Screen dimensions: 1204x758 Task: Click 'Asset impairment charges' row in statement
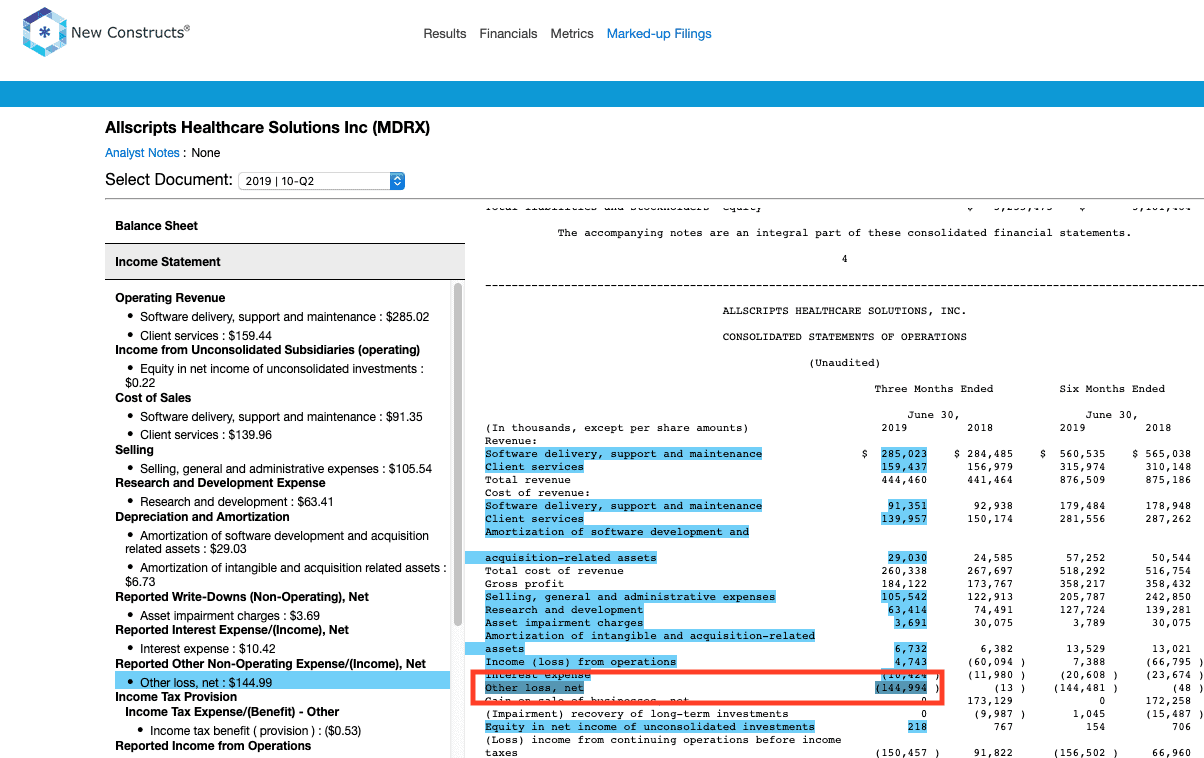pyautogui.click(x=564, y=623)
